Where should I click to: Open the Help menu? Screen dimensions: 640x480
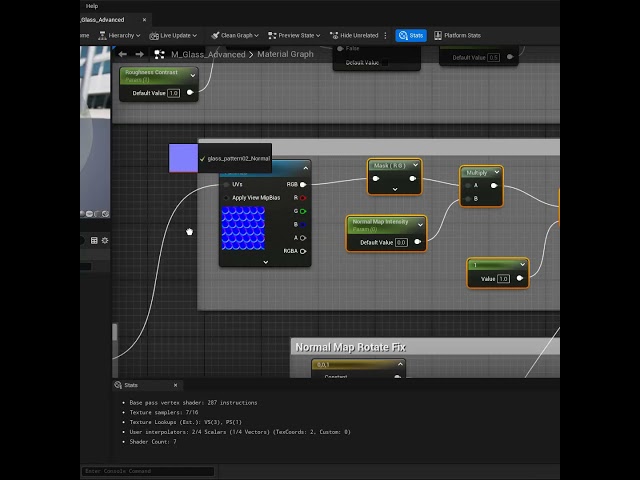click(x=91, y=6)
